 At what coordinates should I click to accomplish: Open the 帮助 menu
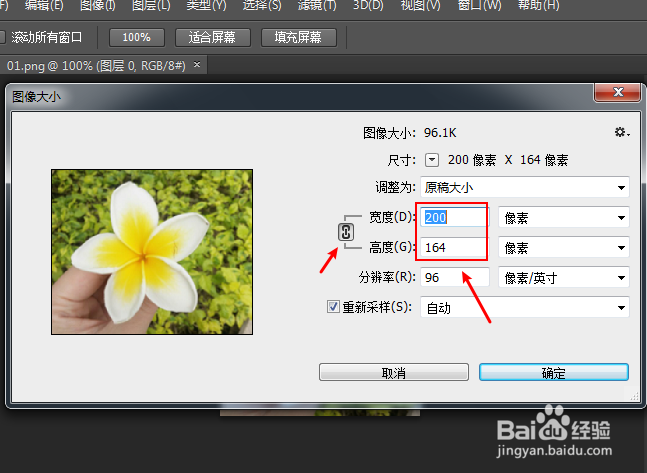[x=538, y=5]
